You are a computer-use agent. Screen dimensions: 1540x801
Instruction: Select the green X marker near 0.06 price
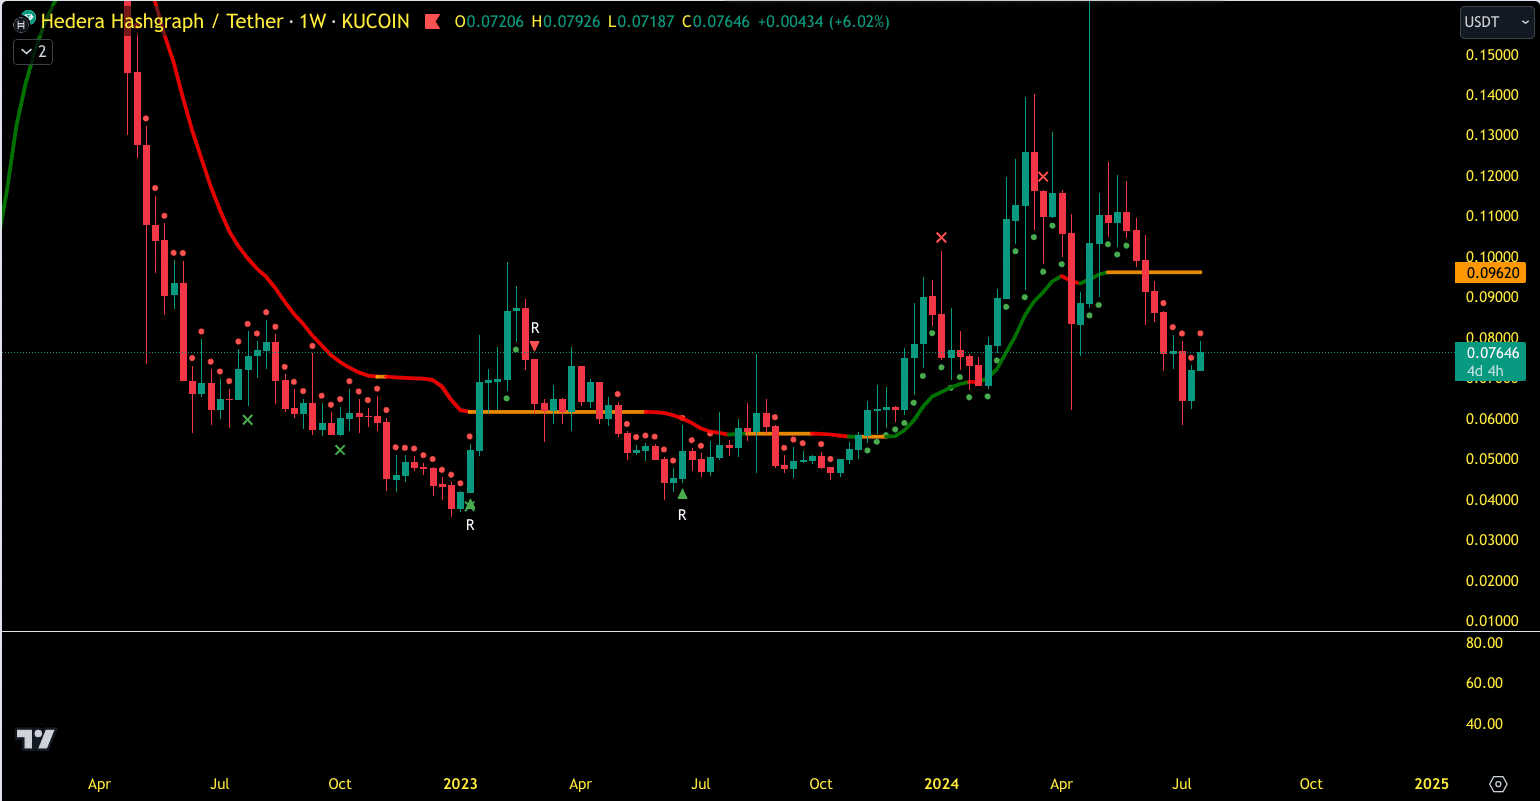click(248, 420)
